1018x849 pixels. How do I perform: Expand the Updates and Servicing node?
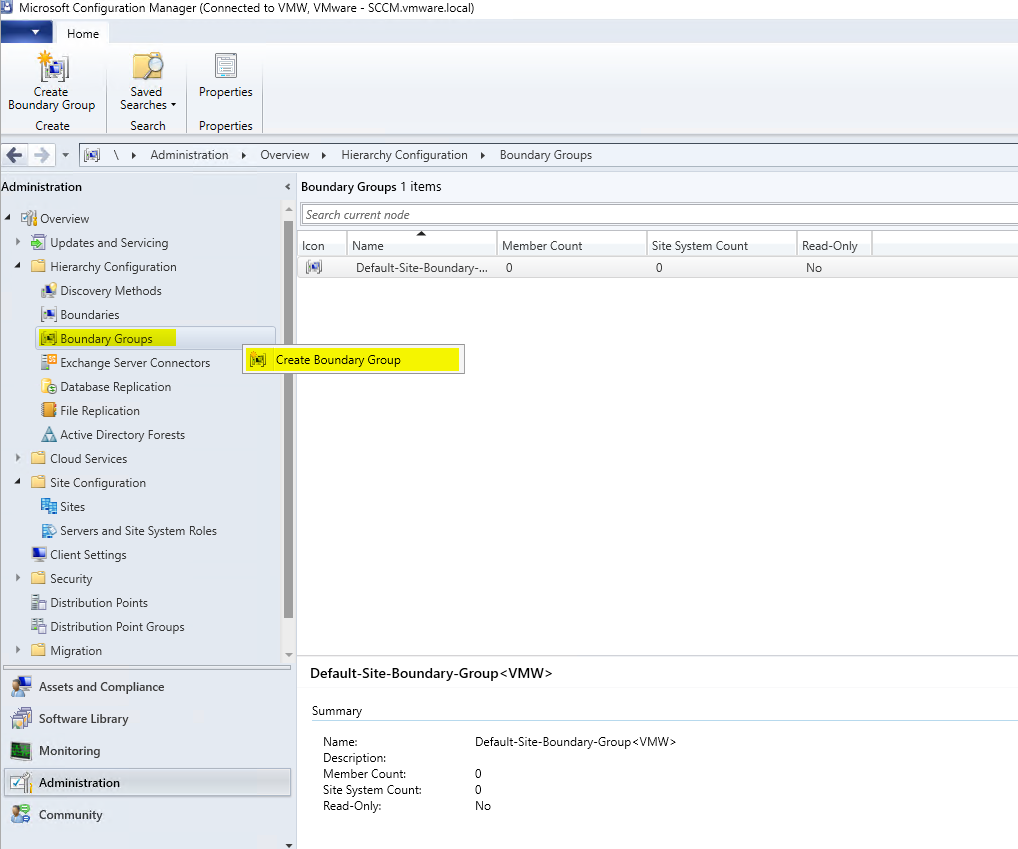(18, 243)
